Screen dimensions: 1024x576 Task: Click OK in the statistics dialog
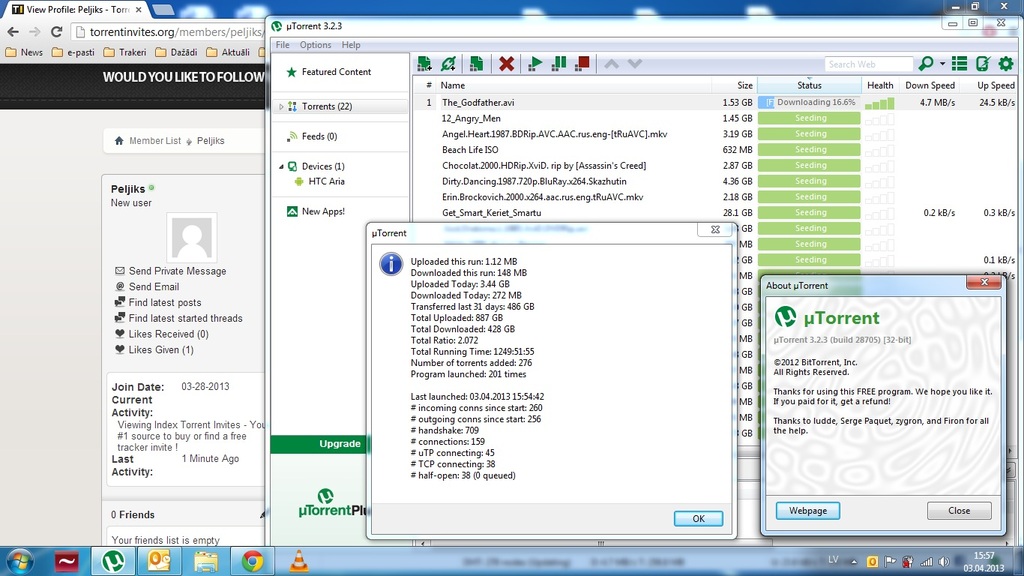pos(698,518)
